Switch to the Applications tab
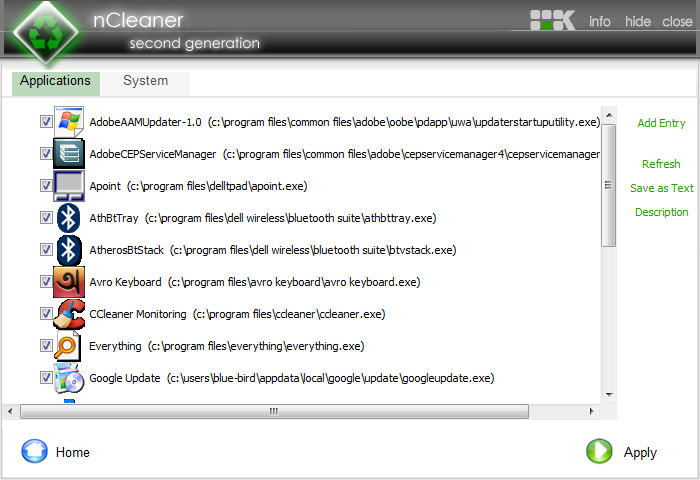The width and height of the screenshot is (700, 480). pyautogui.click(x=55, y=83)
